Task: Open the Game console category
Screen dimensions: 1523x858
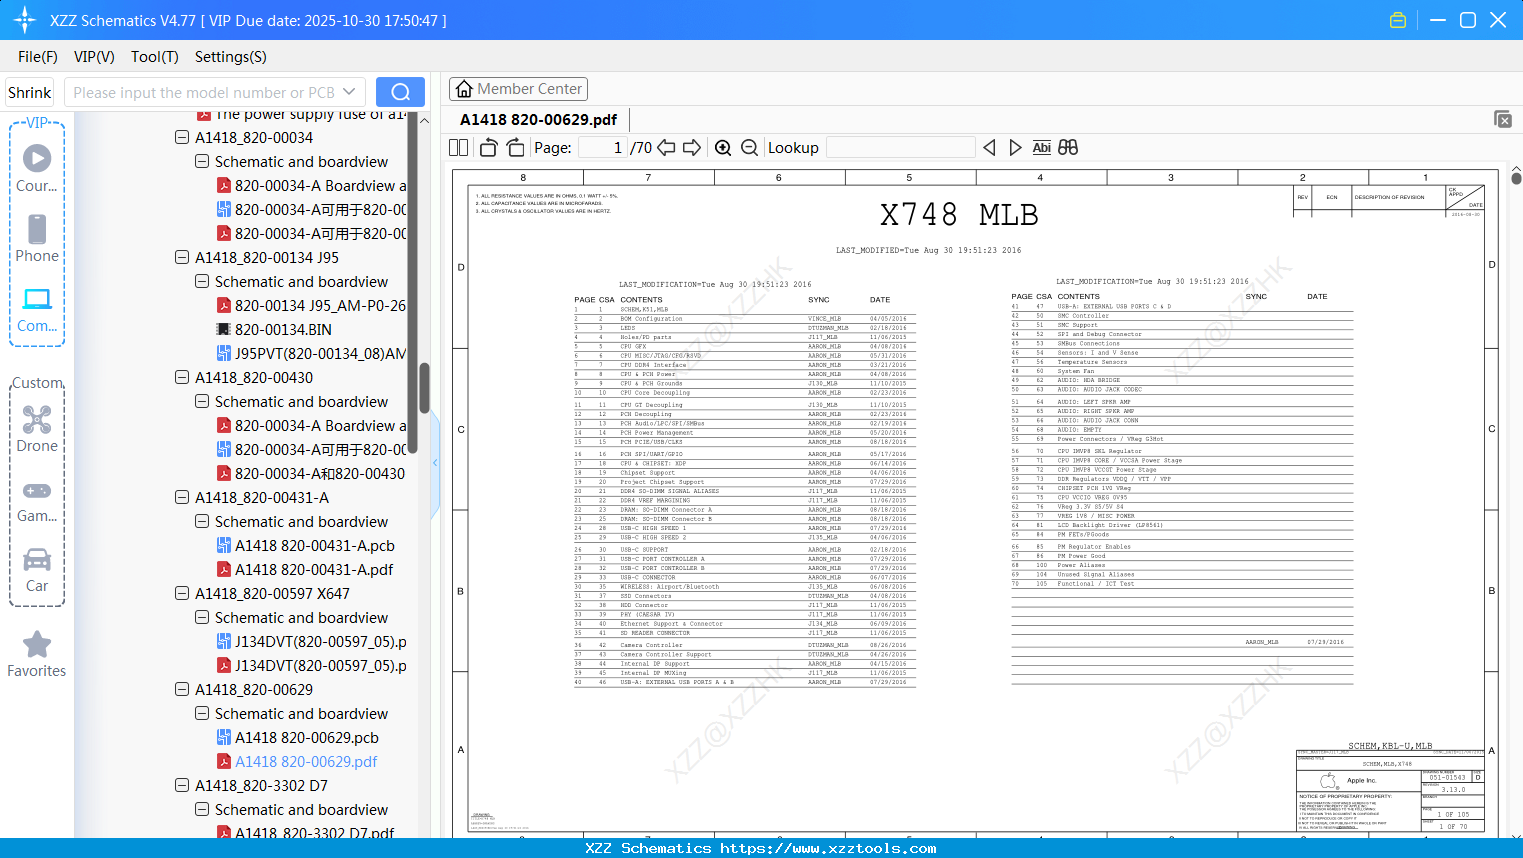Action: pos(37,500)
